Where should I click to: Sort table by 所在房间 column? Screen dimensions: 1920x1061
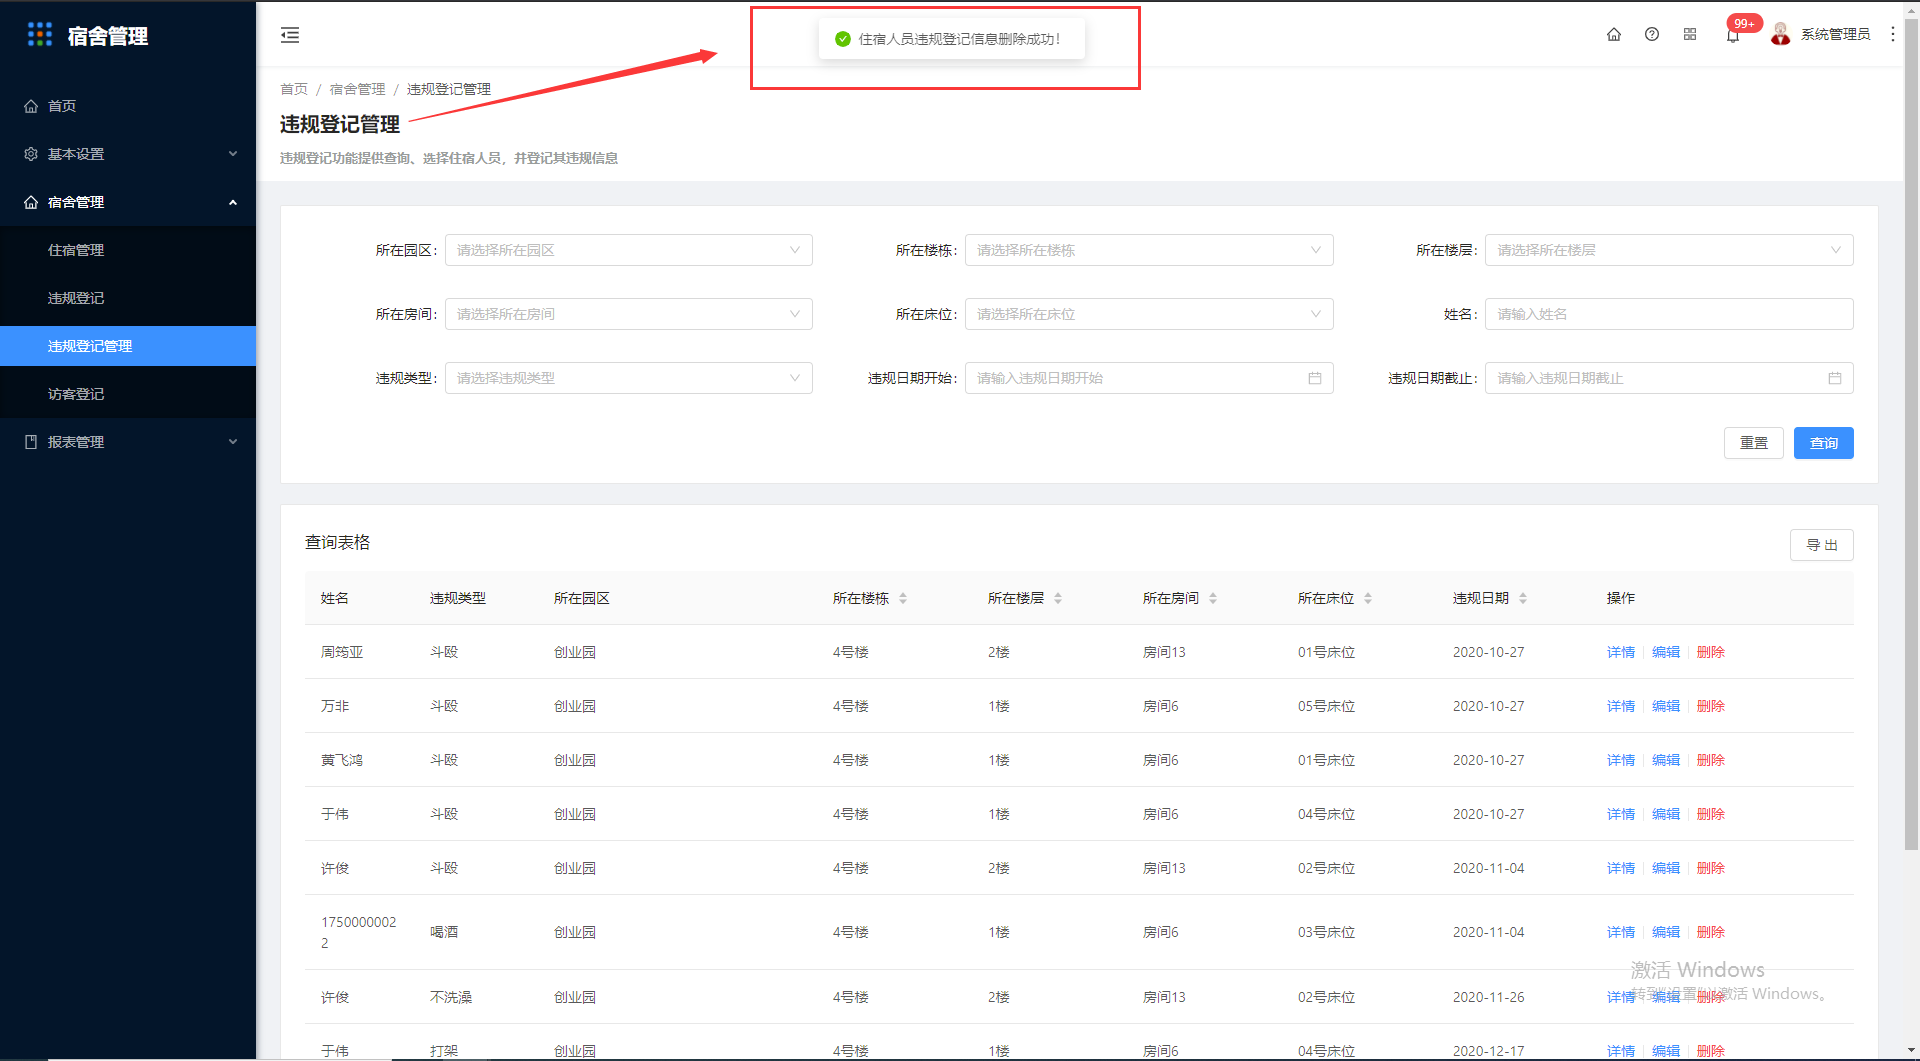1213,598
